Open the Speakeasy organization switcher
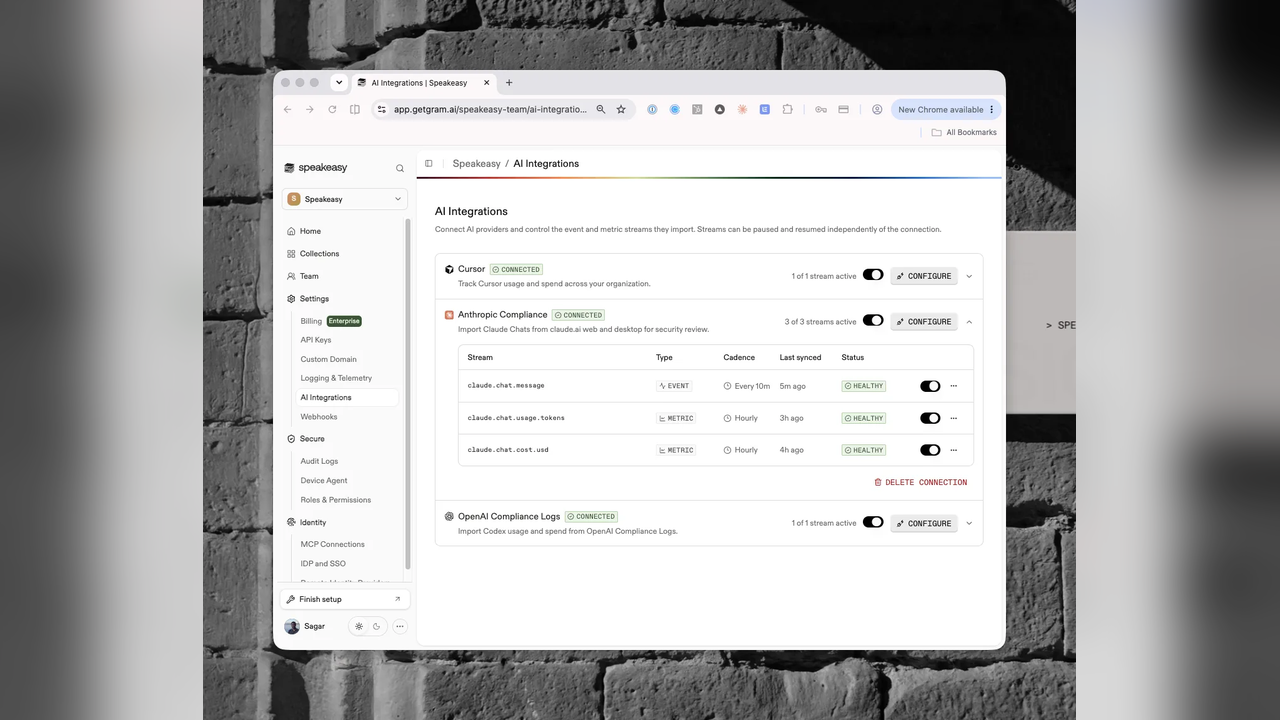This screenshot has width=1280, height=720. 345,199
